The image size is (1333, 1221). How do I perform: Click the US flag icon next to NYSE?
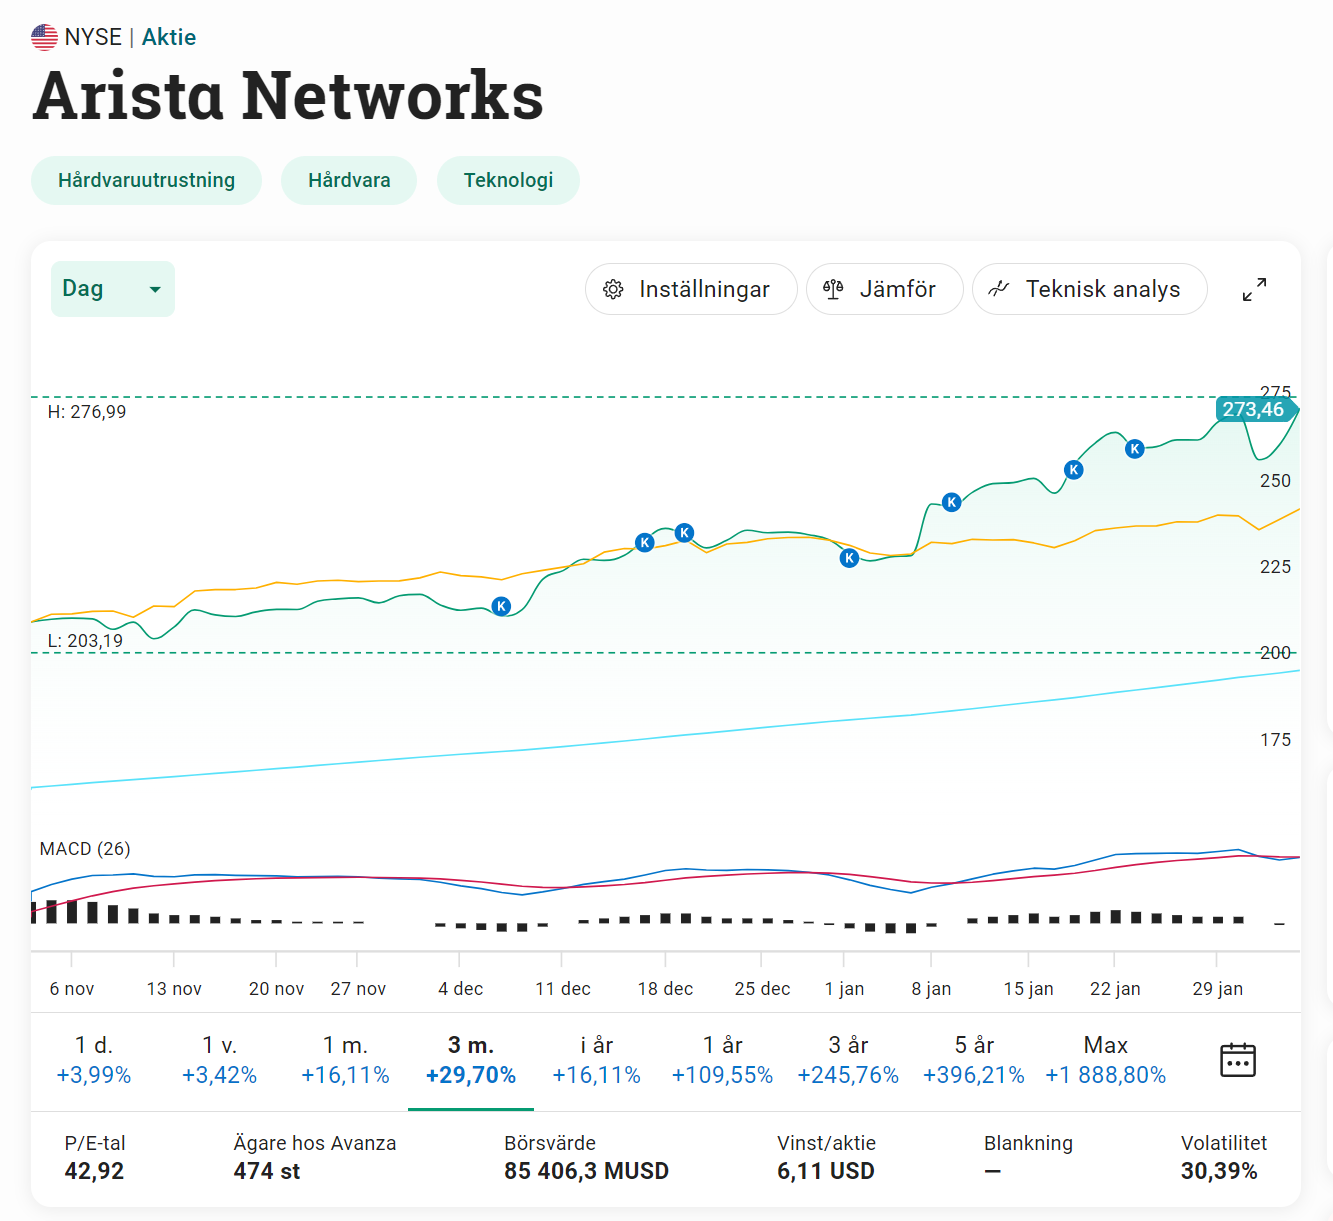(44, 37)
